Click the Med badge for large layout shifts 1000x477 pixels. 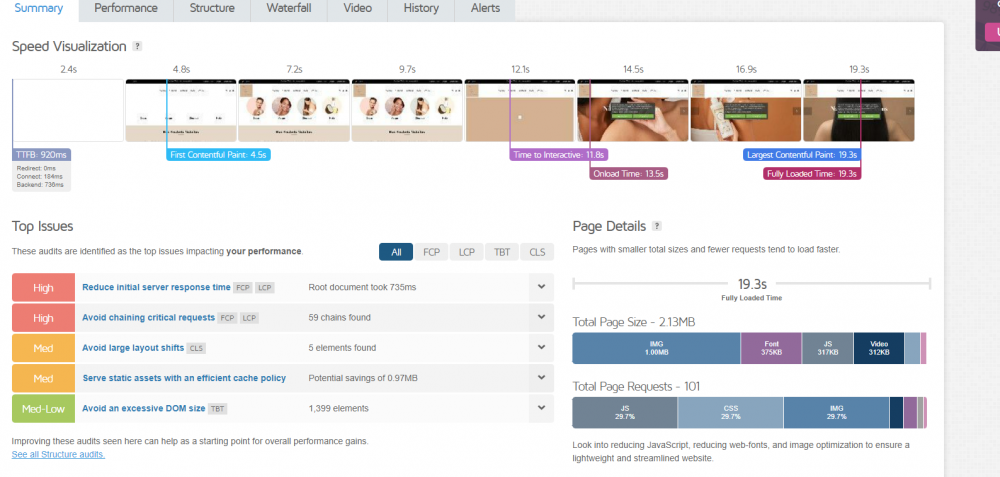pos(43,348)
